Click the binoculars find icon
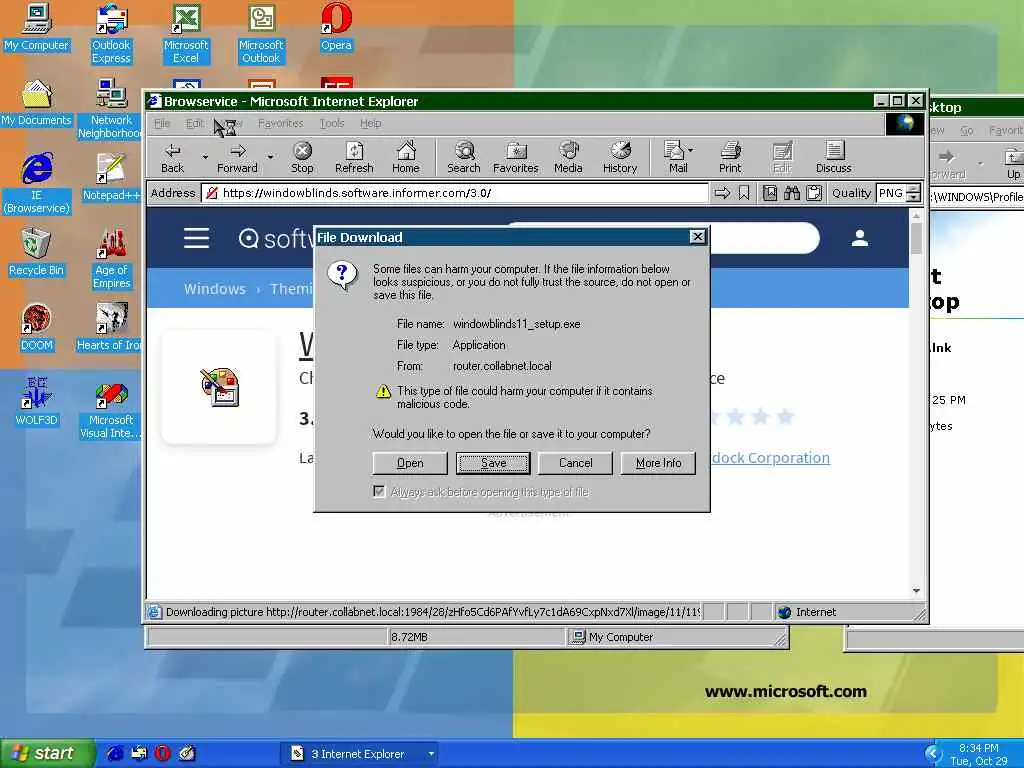The height and width of the screenshot is (768, 1024). coord(792,193)
